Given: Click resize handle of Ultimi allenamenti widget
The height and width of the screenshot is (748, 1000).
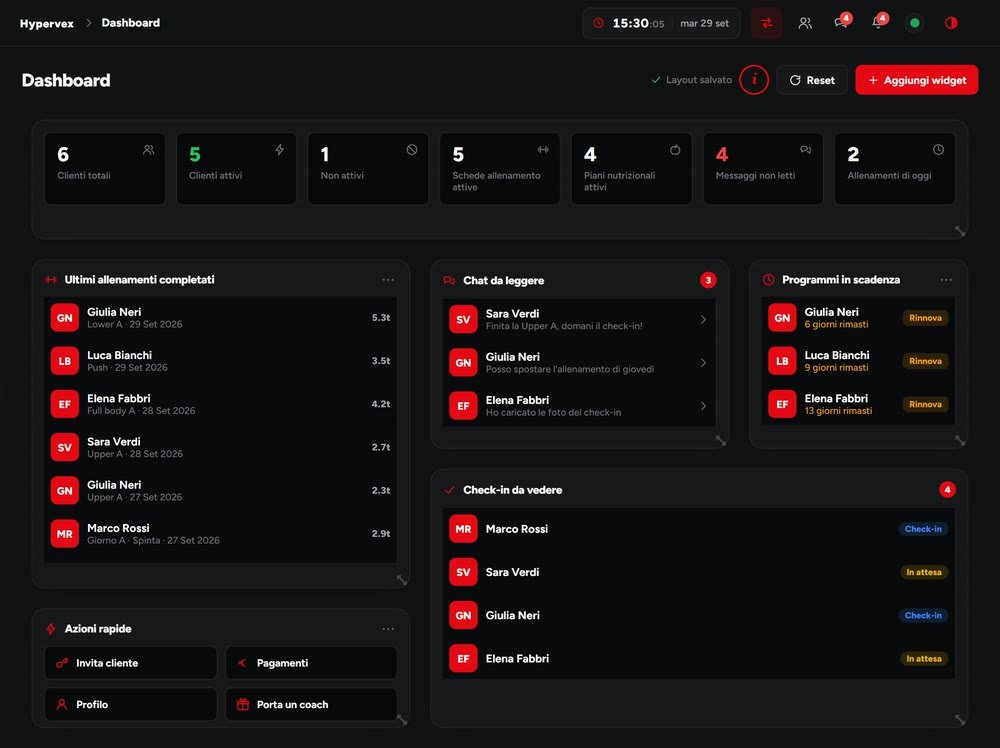Looking at the screenshot, I should (x=402, y=580).
